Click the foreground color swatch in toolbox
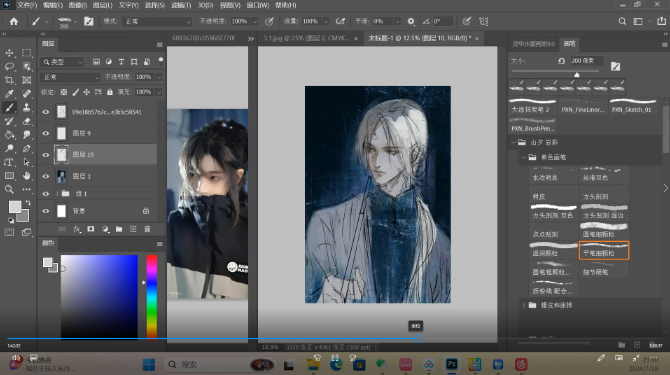The image size is (670, 375). [15, 207]
